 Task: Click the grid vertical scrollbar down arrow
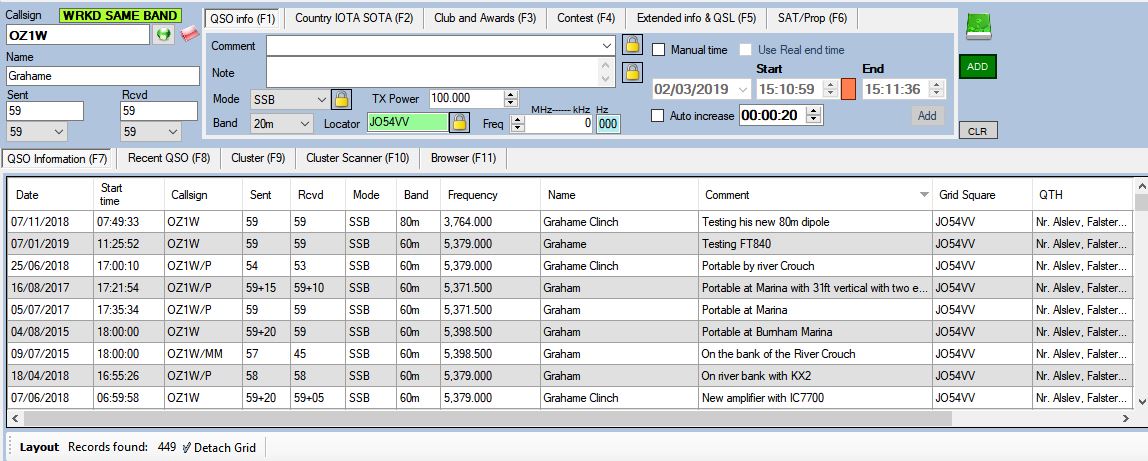coord(1141,401)
